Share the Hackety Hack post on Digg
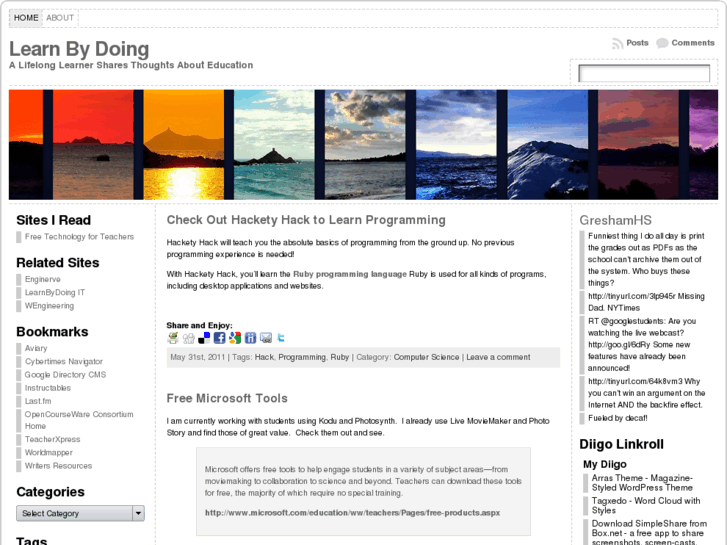Viewport: 727px width, 545px height. [x=189, y=338]
